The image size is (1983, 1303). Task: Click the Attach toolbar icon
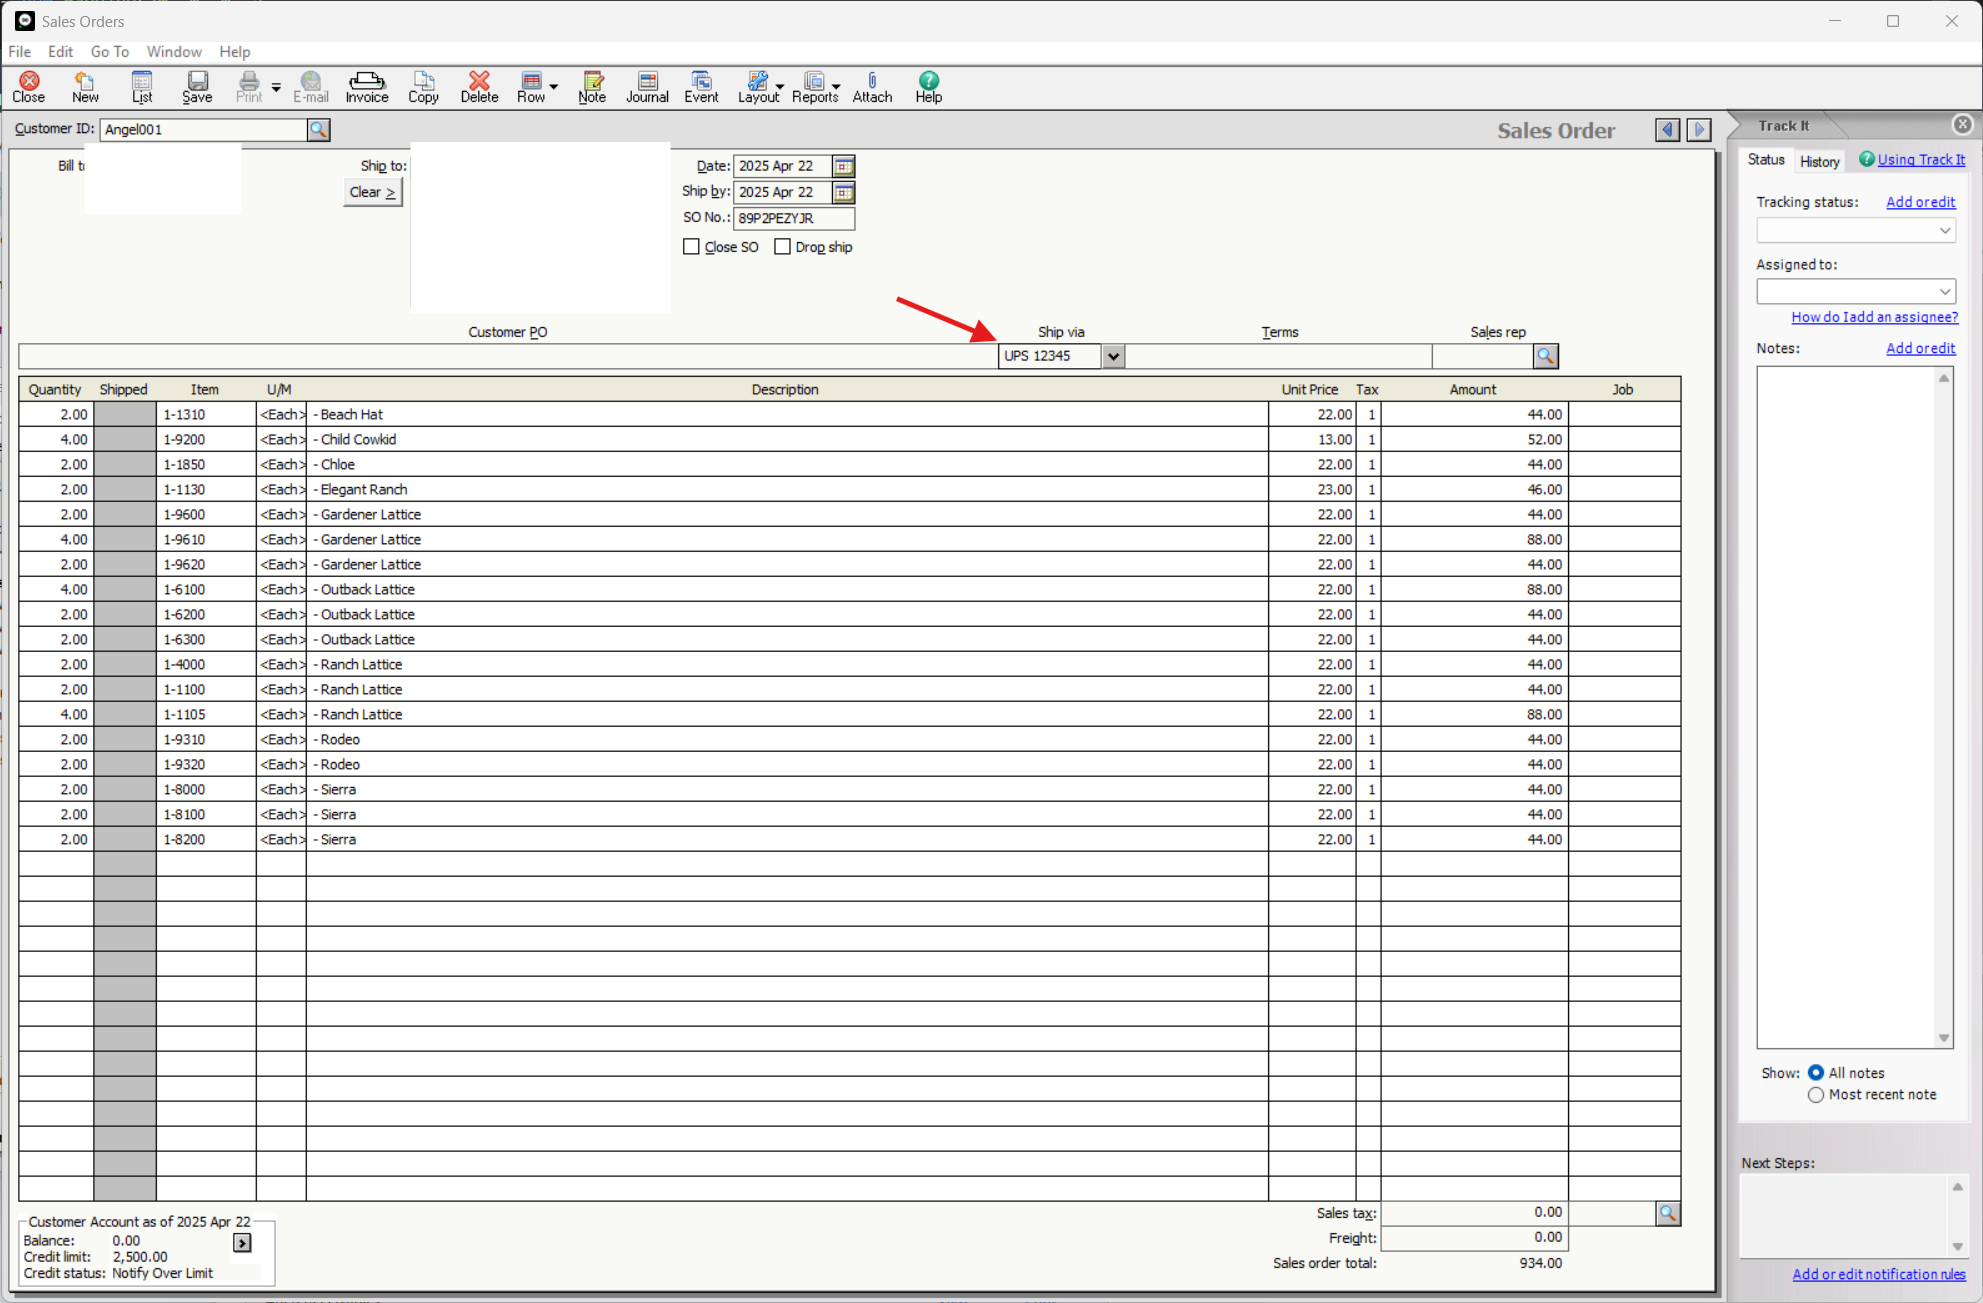point(872,87)
